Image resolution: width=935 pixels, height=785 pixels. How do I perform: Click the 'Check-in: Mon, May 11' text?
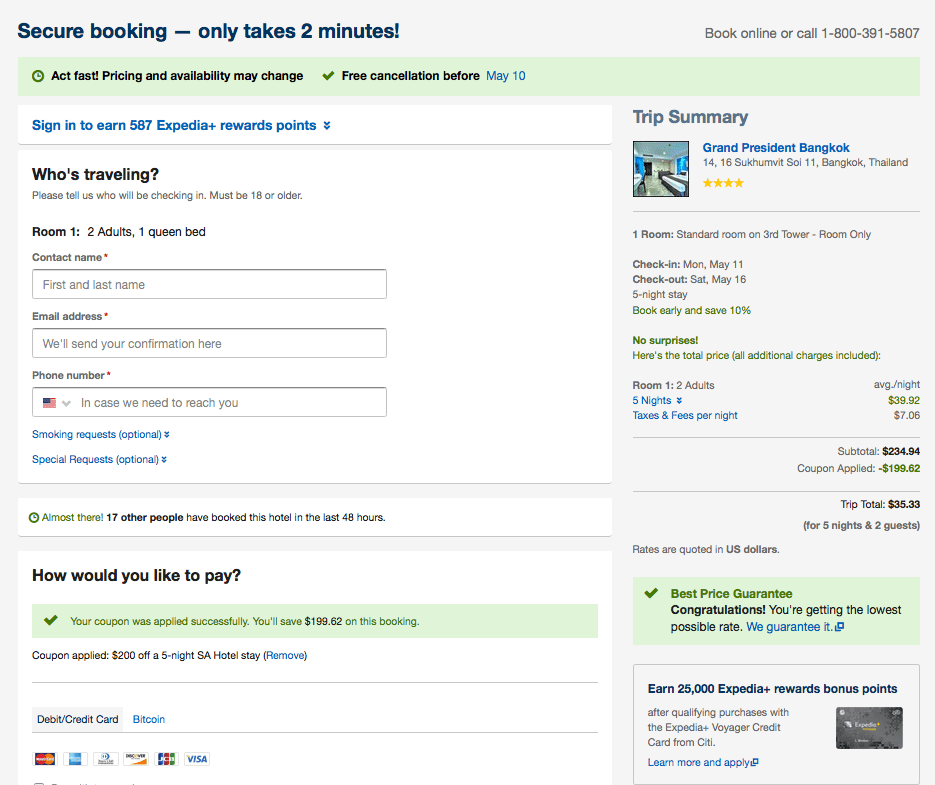(x=688, y=264)
